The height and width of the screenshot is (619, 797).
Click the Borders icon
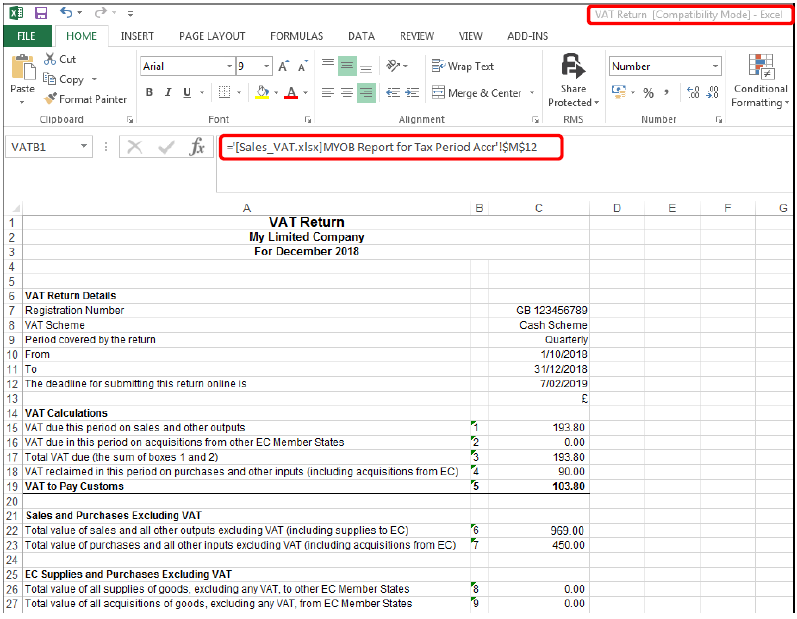[x=224, y=92]
